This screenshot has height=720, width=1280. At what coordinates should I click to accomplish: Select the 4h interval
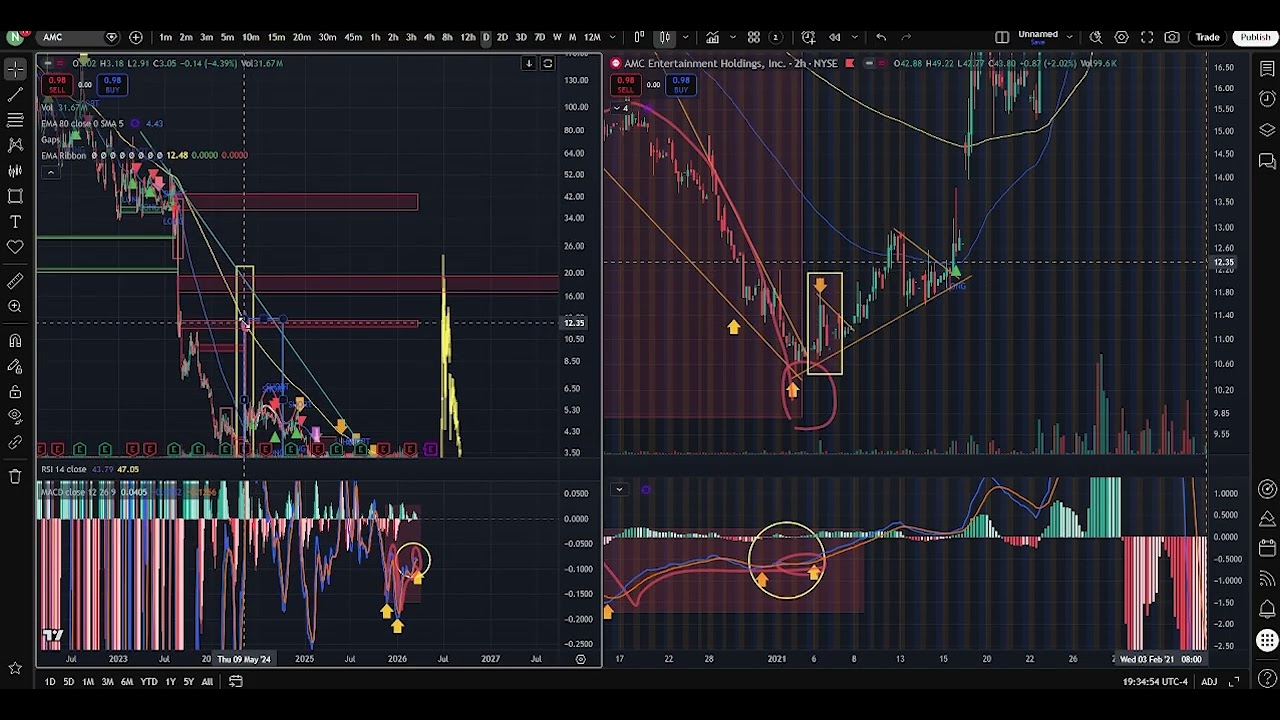(429, 37)
